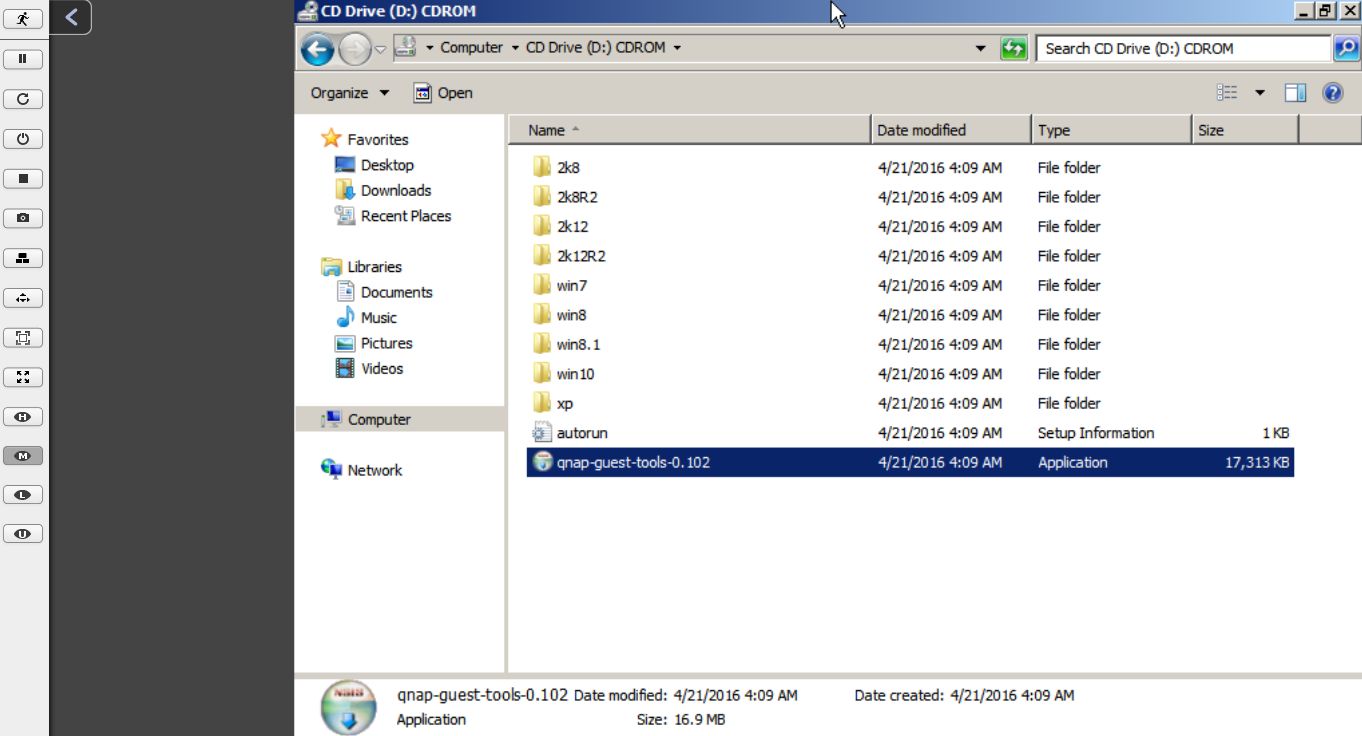Click the Change your view icon
1362x736 pixels.
1227,93
